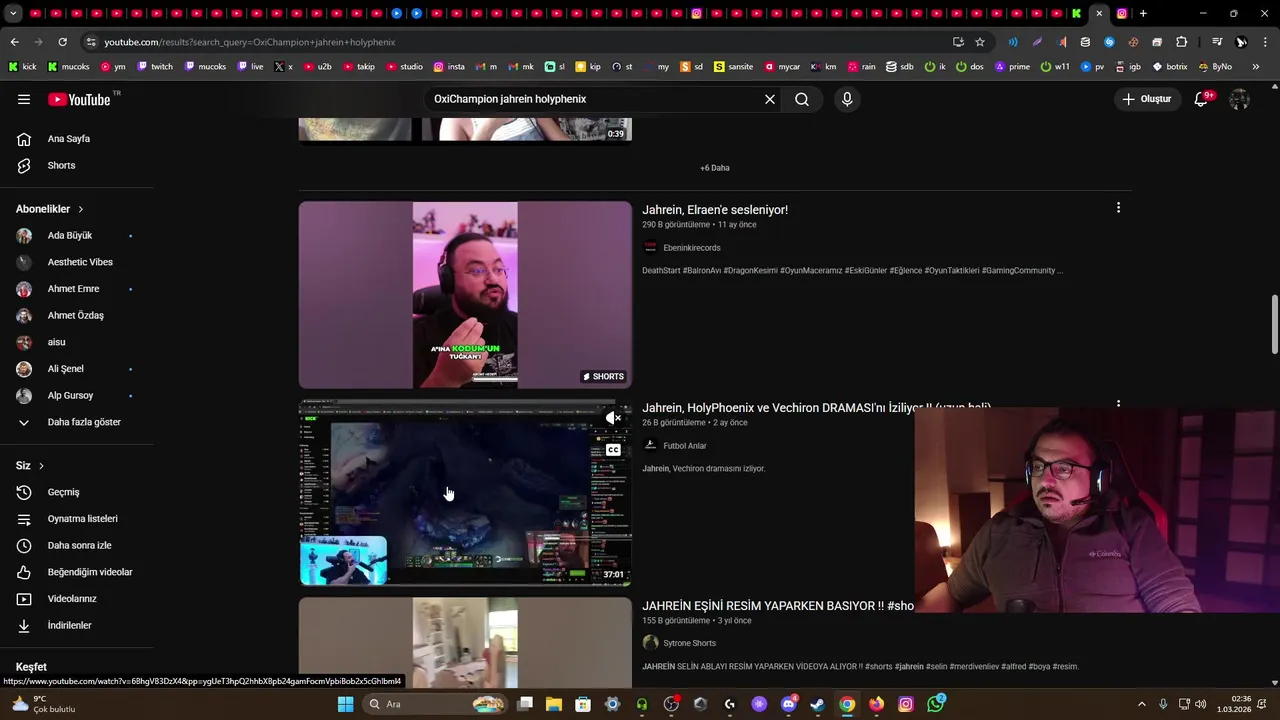Open the new tab plus button
Viewport: 1280px width, 720px height.
[1143, 13]
